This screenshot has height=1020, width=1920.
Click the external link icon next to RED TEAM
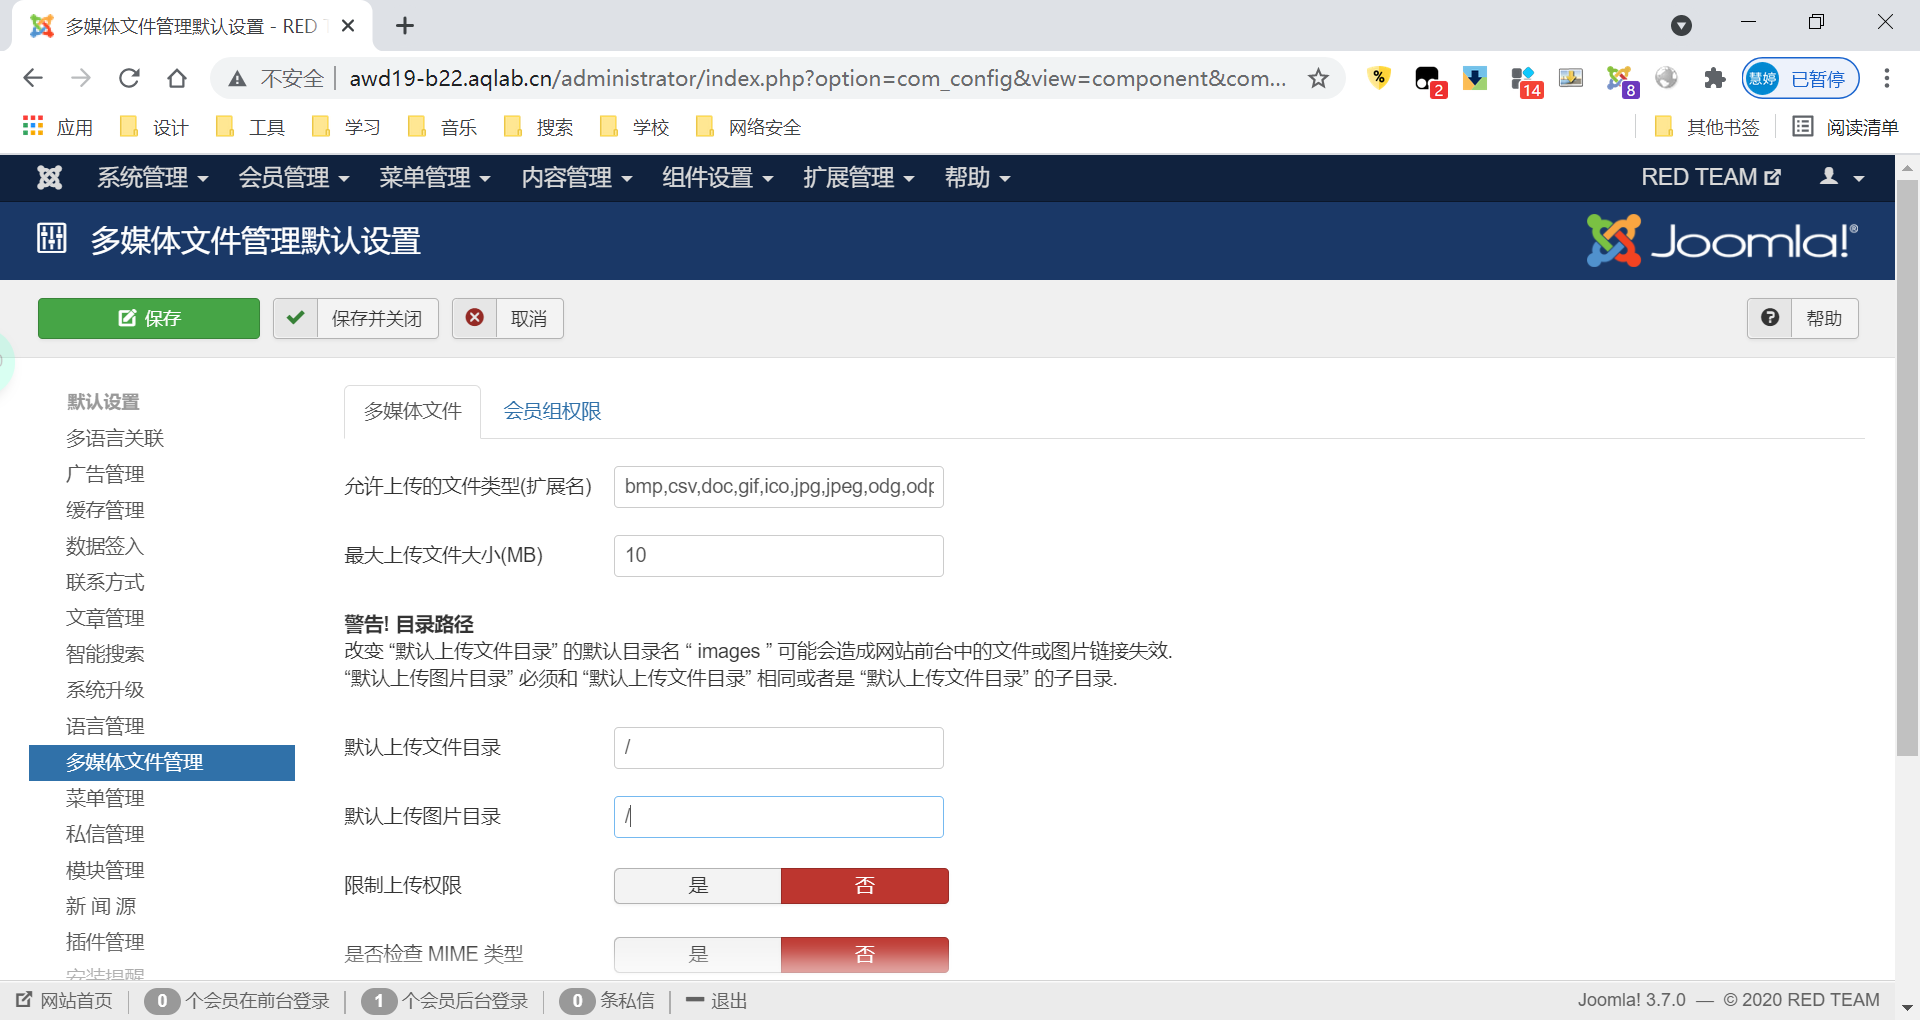1775,176
